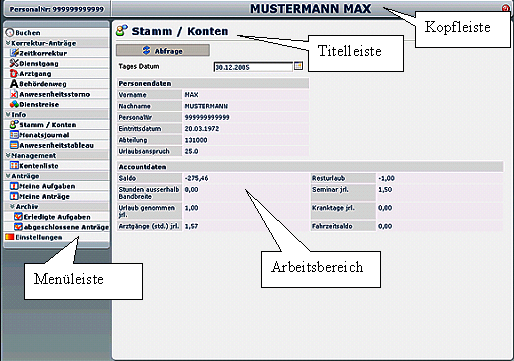This screenshot has width=514, height=361.
Task: Collapse the Info menu section
Action: click(8, 114)
